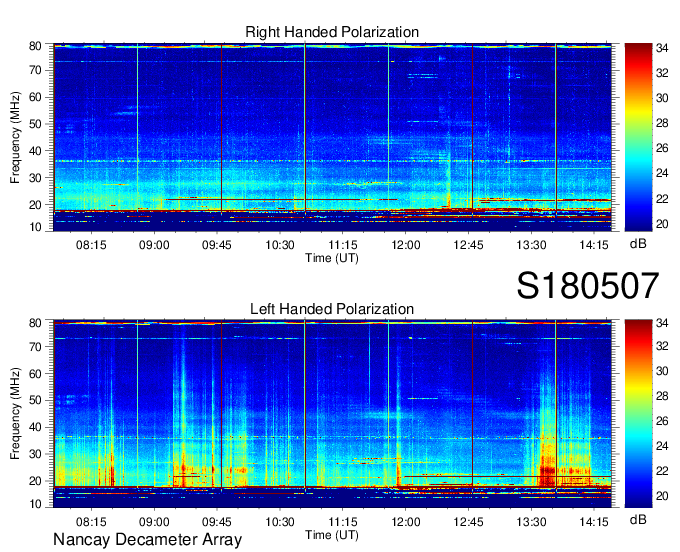Click the Left Handed spectrogram plot area
This screenshot has width=680, height=552.
click(332, 414)
